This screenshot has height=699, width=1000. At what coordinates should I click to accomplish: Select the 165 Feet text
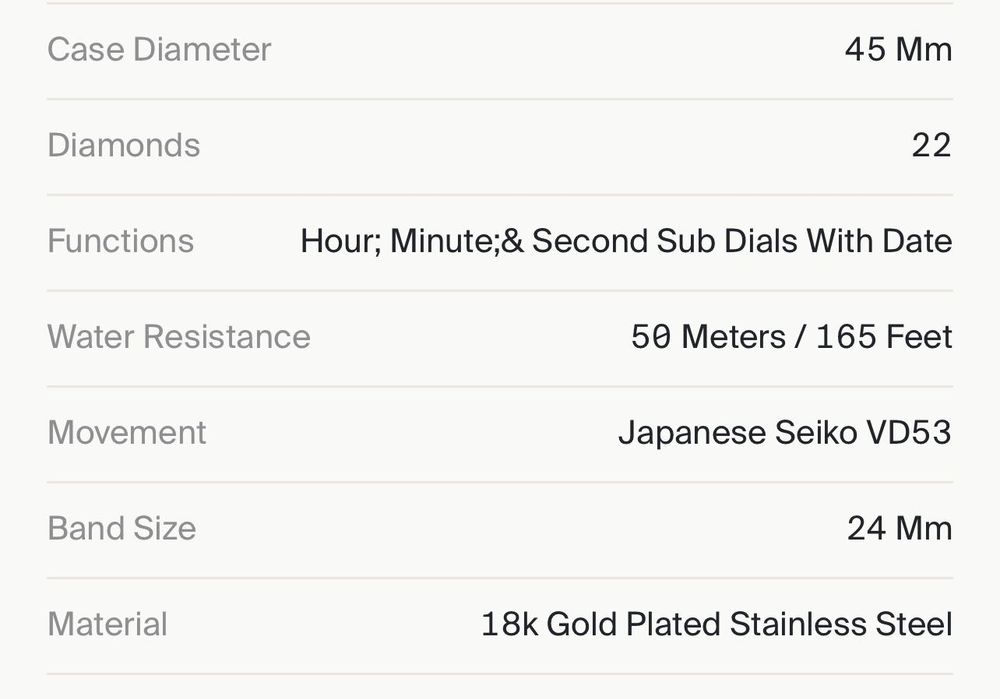pos(883,337)
